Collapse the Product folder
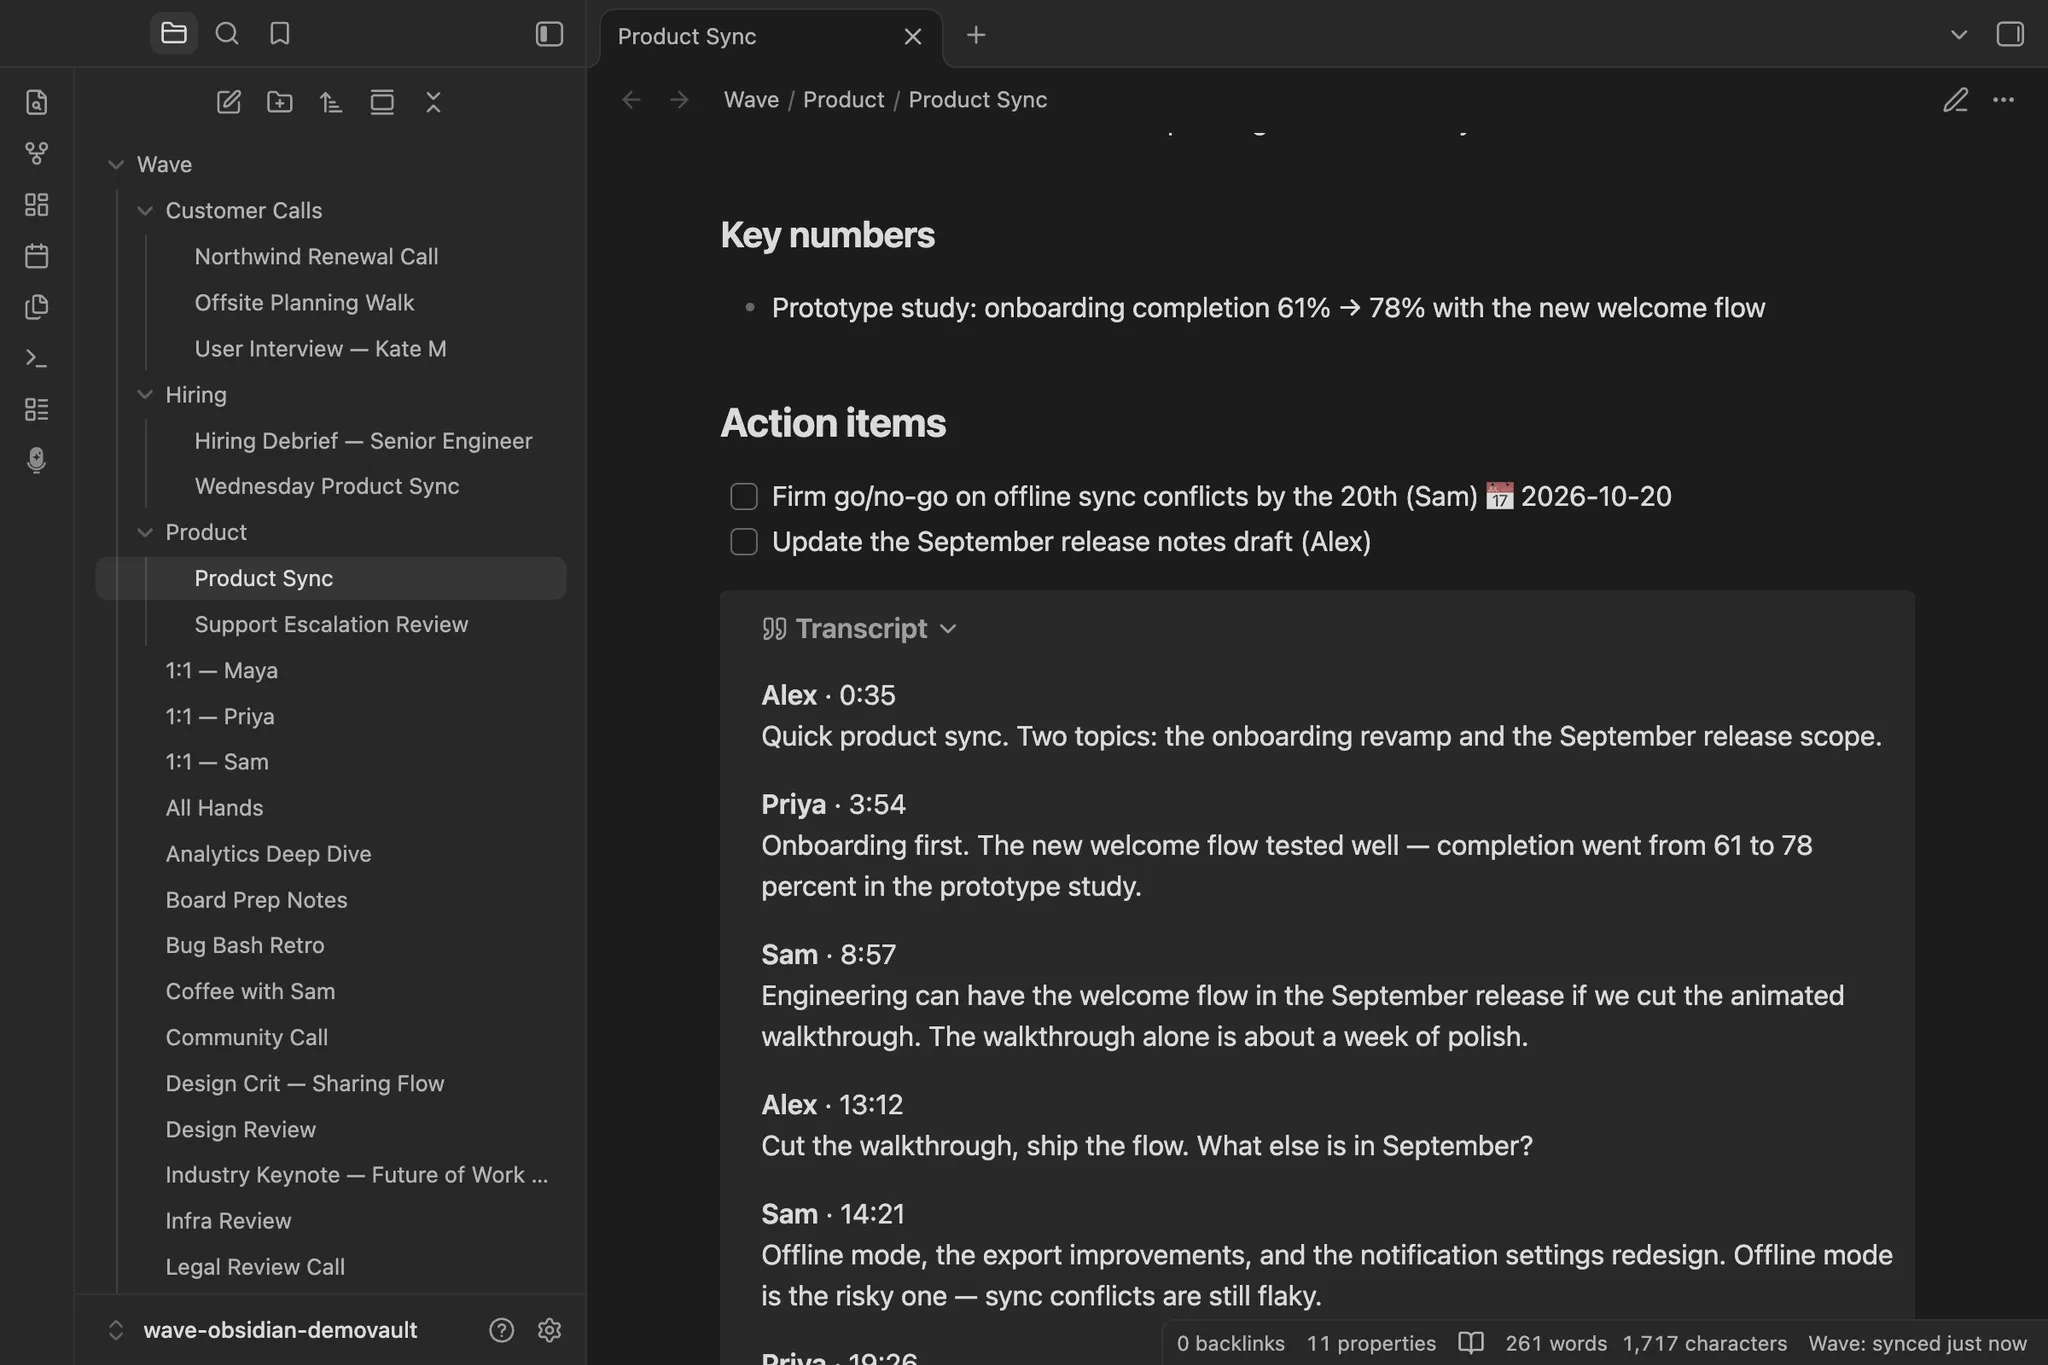The image size is (2048, 1365). click(x=145, y=533)
